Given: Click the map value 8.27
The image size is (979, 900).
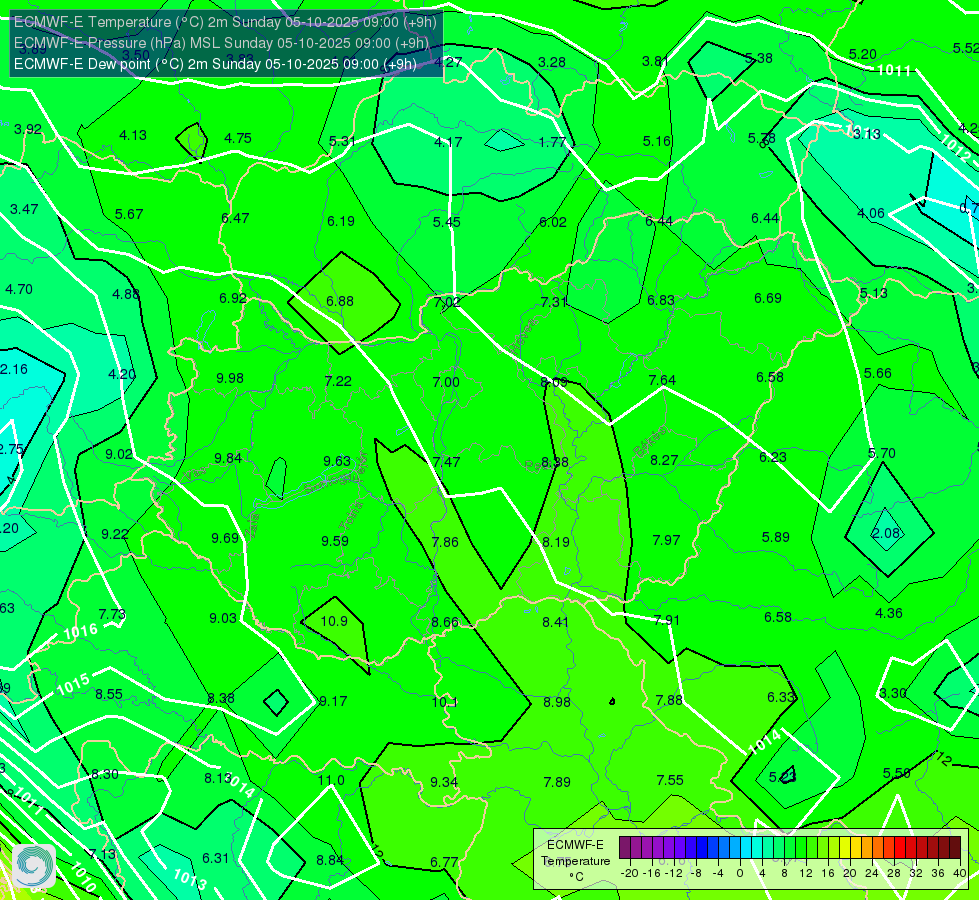Looking at the screenshot, I should coord(664,460).
